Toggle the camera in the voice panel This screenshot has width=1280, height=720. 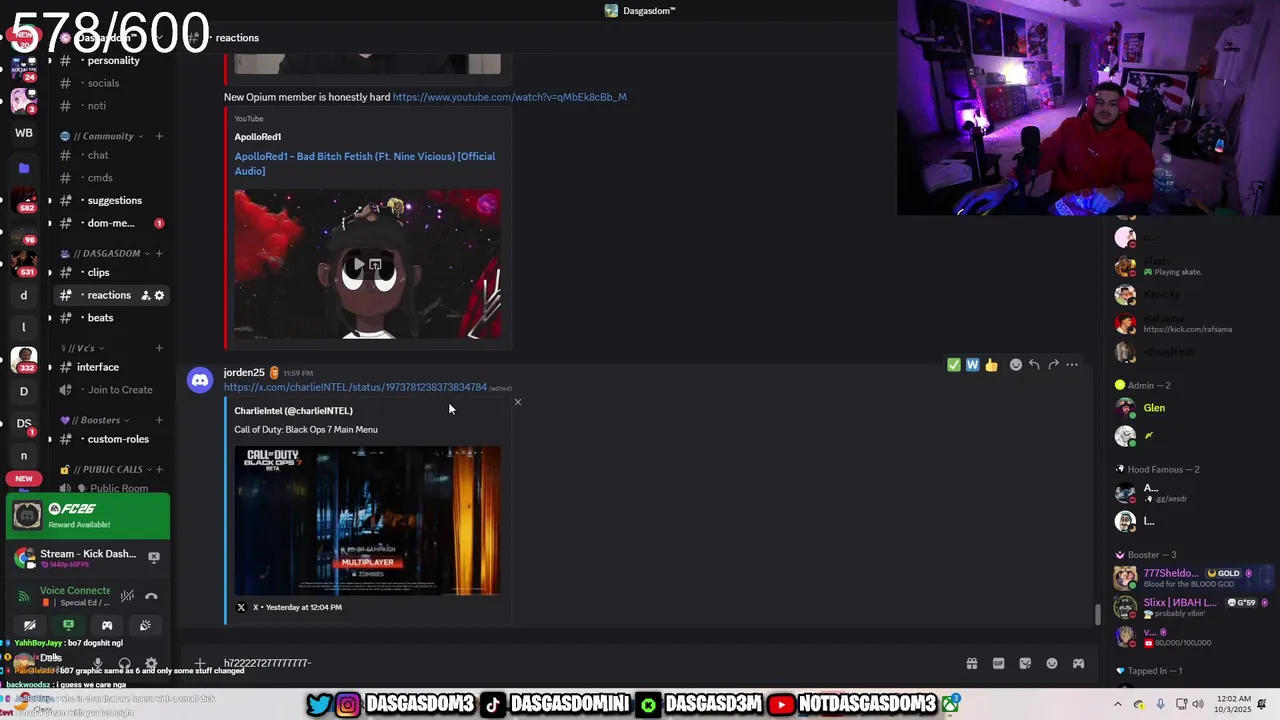(x=30, y=625)
